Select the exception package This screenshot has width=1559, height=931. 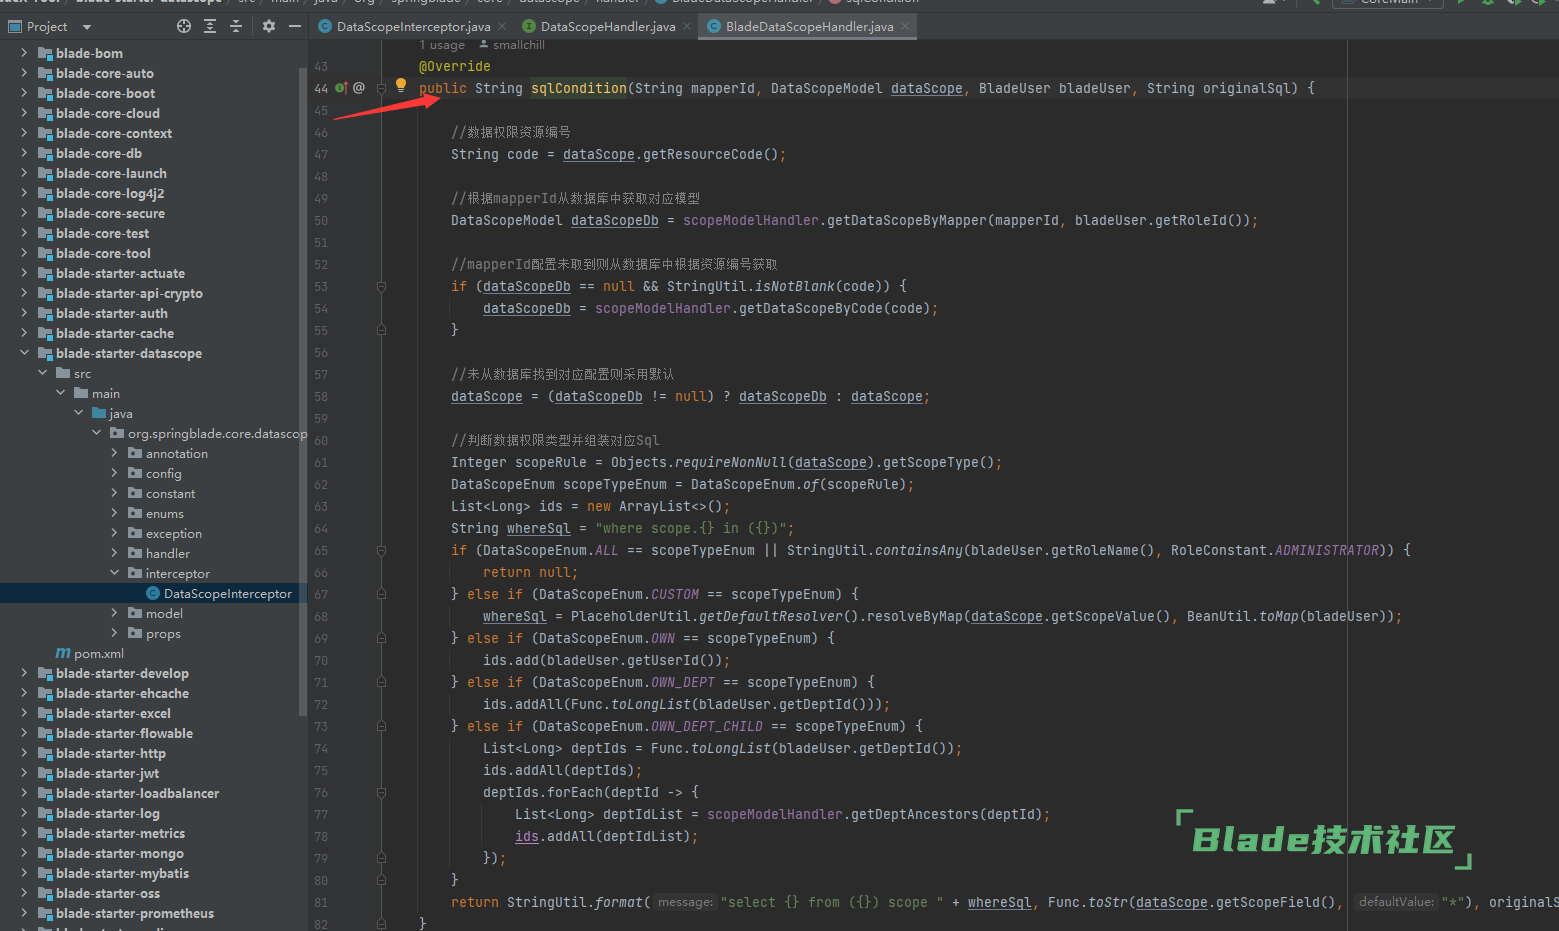(173, 533)
